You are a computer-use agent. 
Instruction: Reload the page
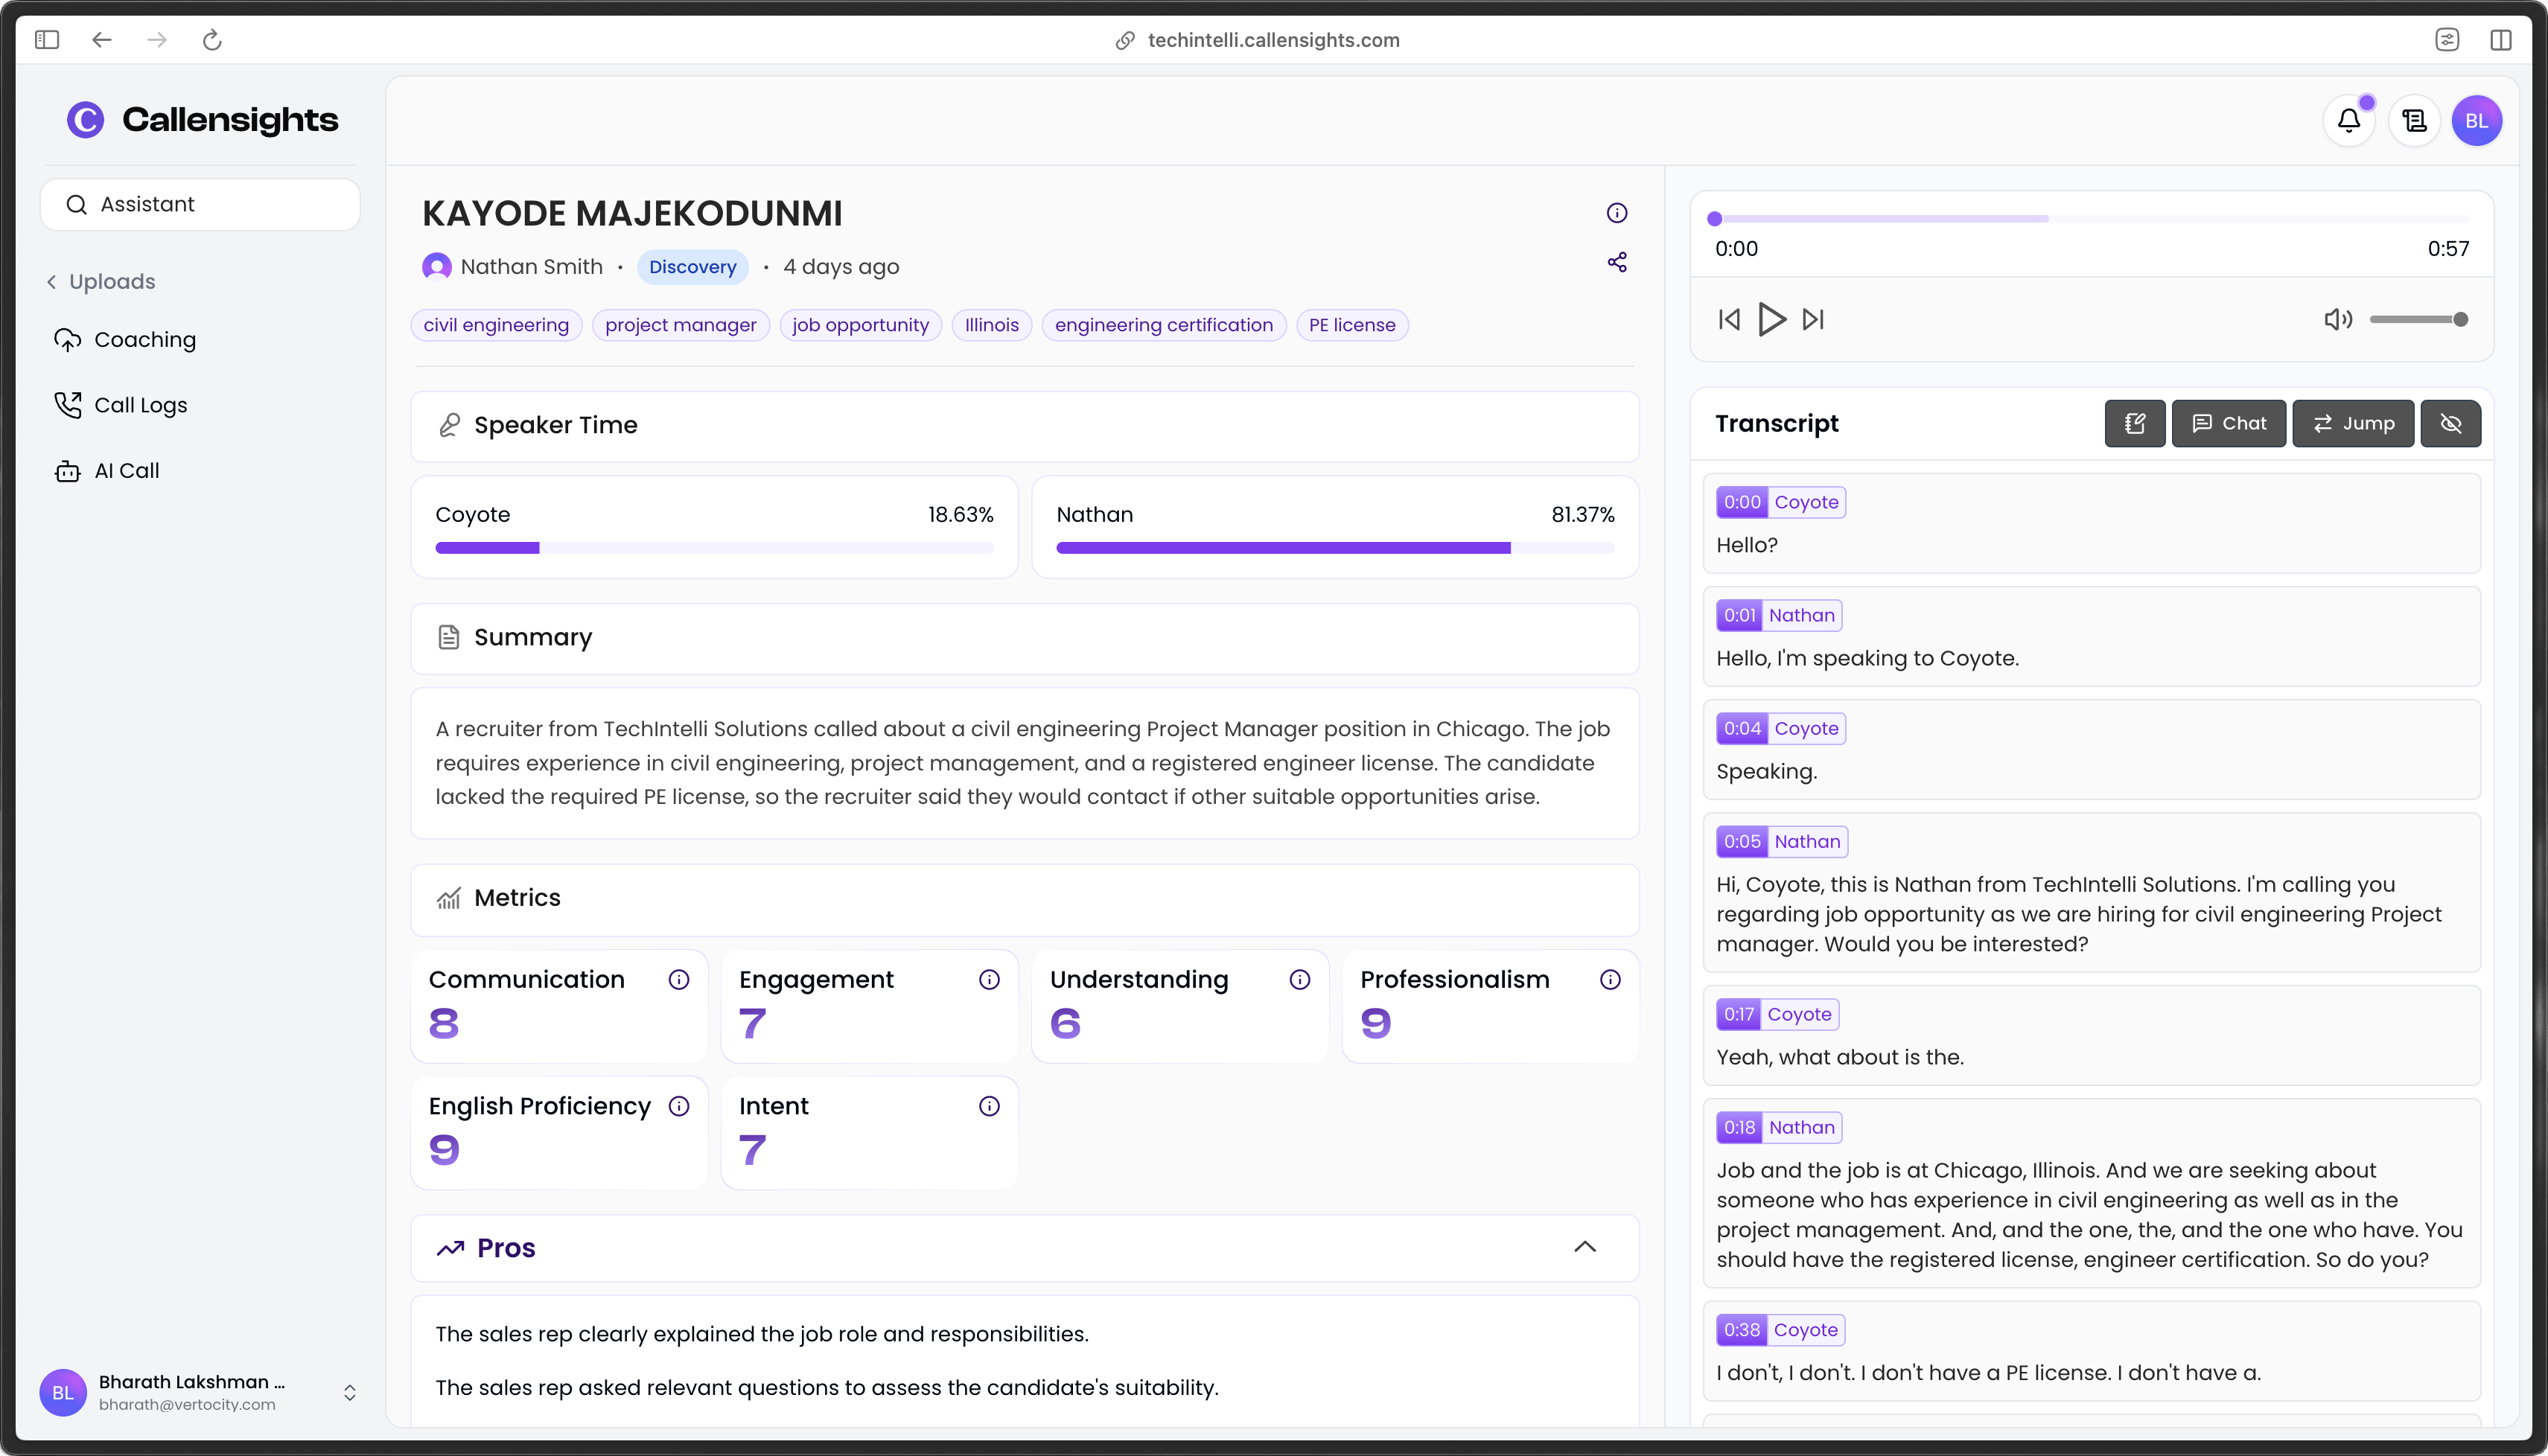[x=212, y=40]
